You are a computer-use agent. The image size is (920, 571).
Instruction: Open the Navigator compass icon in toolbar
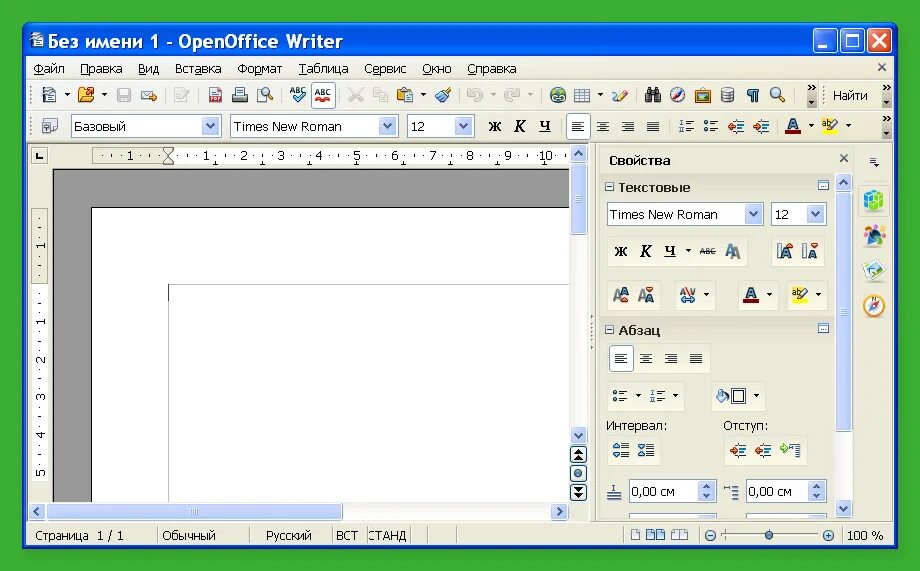pos(677,94)
